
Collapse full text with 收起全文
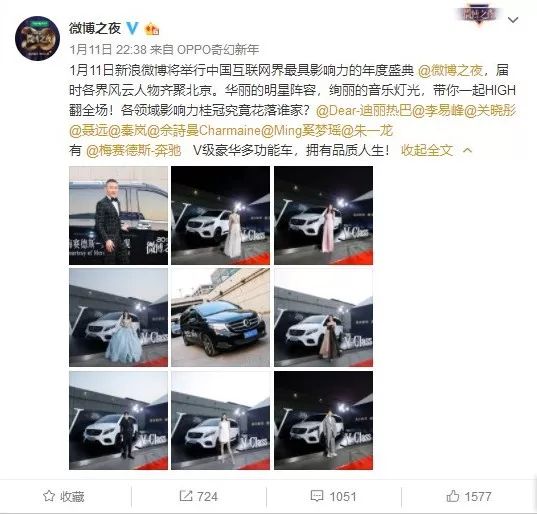[427, 150]
